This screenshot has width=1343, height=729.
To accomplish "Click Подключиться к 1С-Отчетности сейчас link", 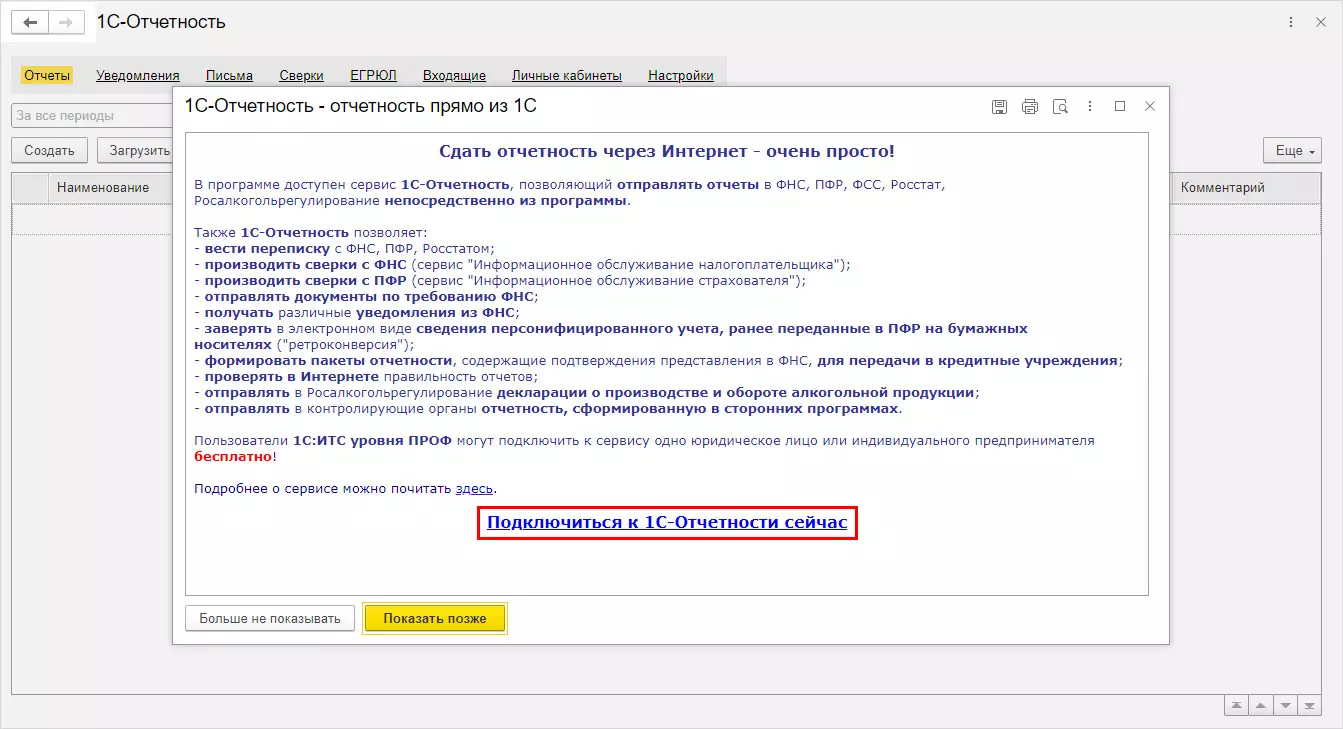I will point(667,522).
